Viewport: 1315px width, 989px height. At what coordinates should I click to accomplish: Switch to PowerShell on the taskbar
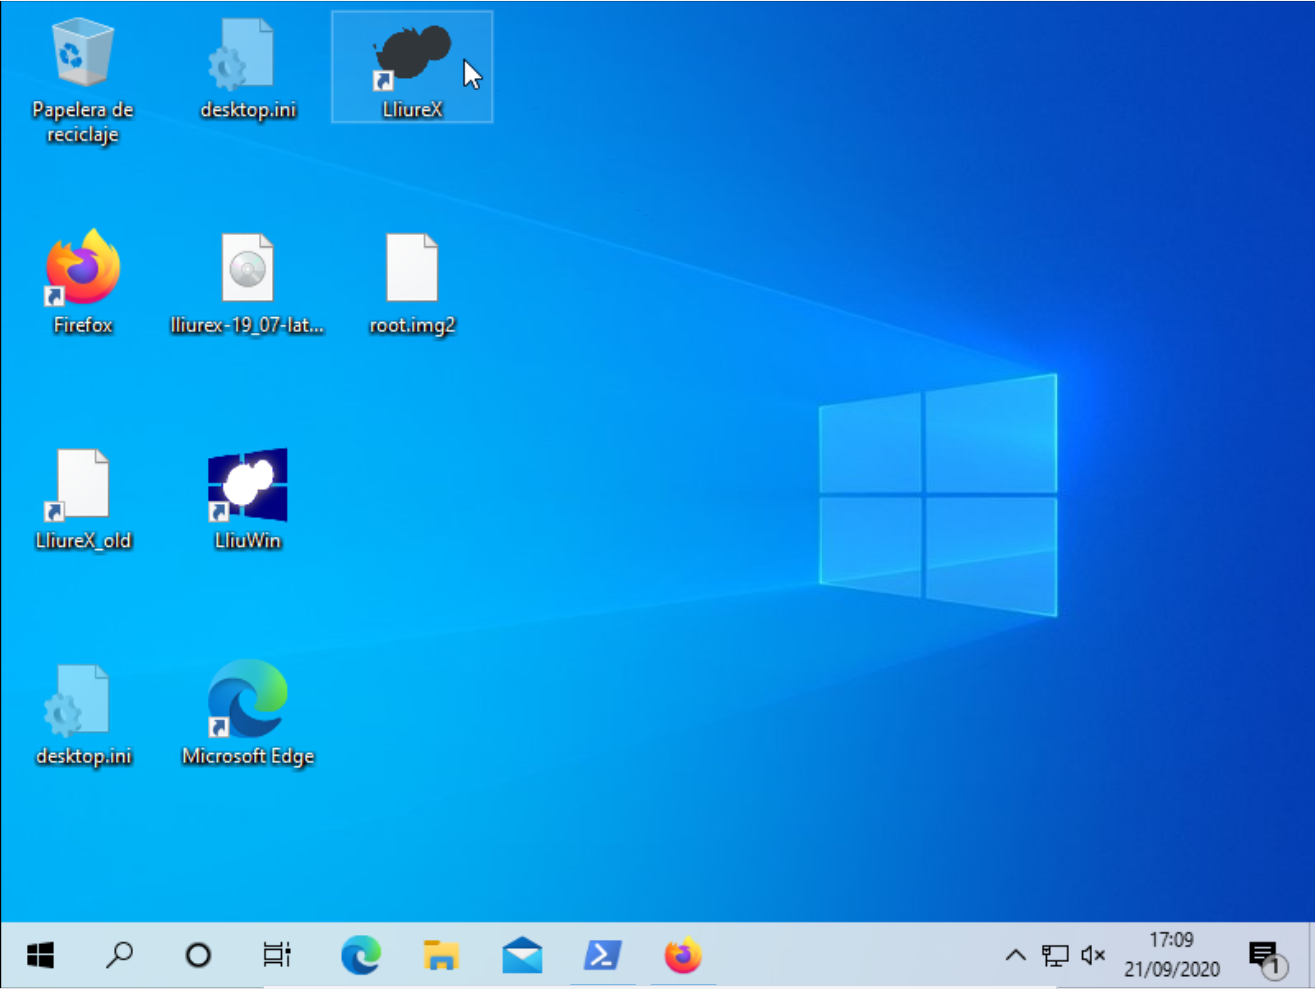[x=603, y=955]
